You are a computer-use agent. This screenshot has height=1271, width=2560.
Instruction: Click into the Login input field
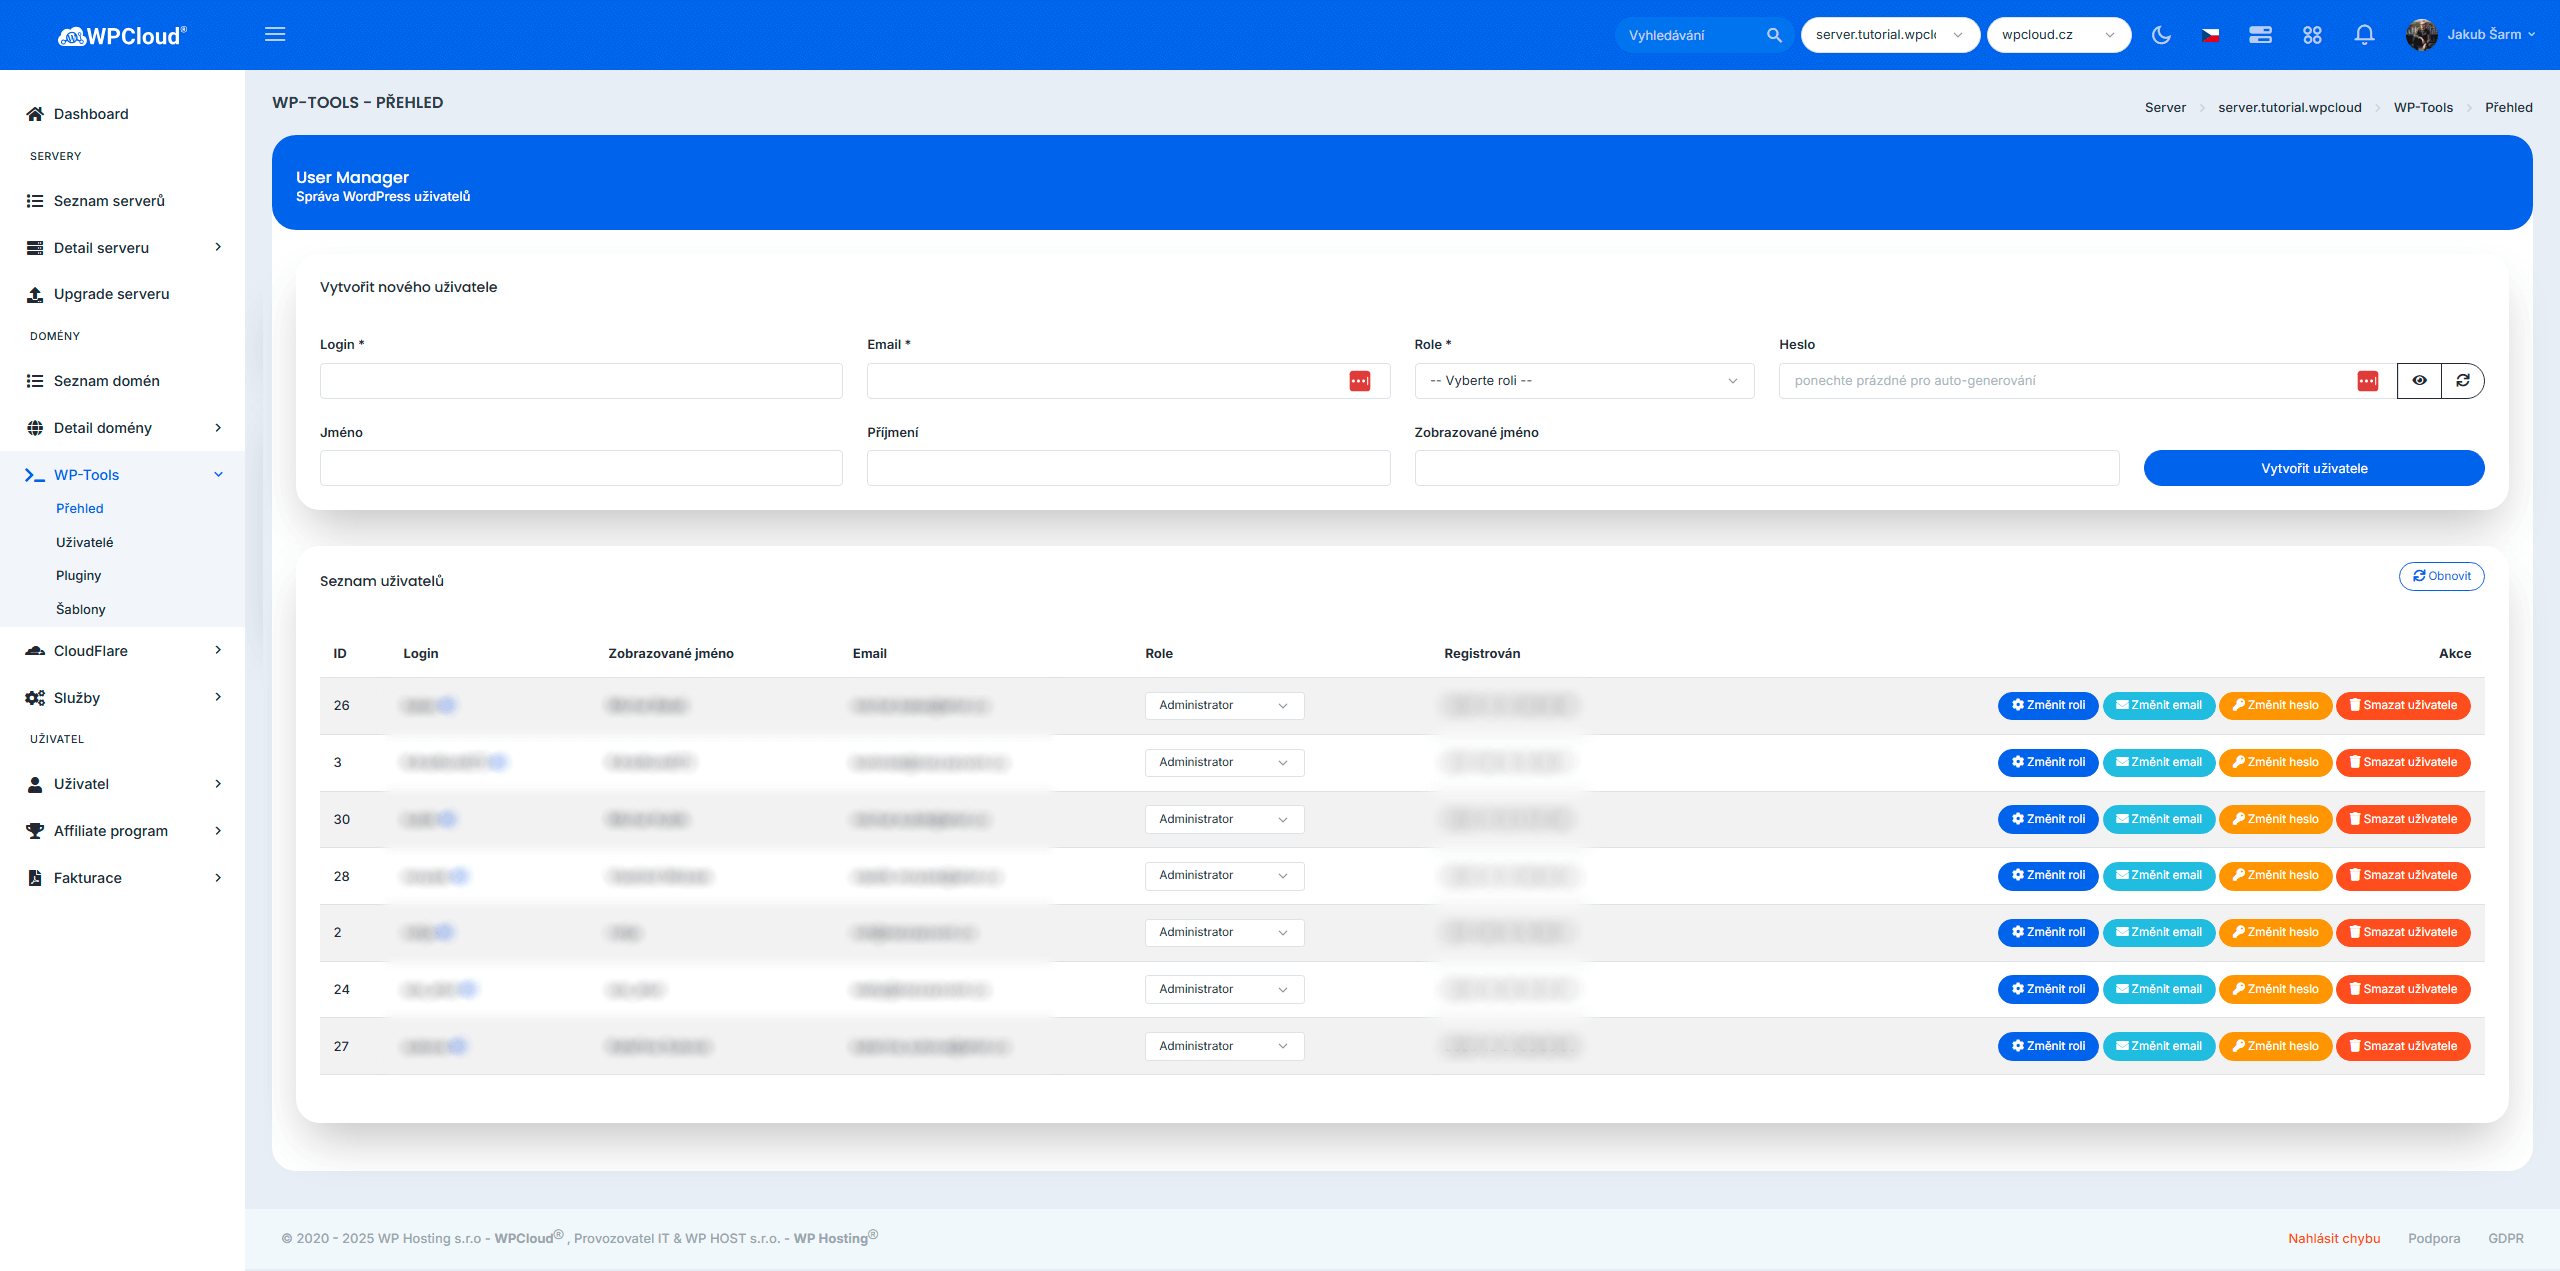[x=581, y=381]
